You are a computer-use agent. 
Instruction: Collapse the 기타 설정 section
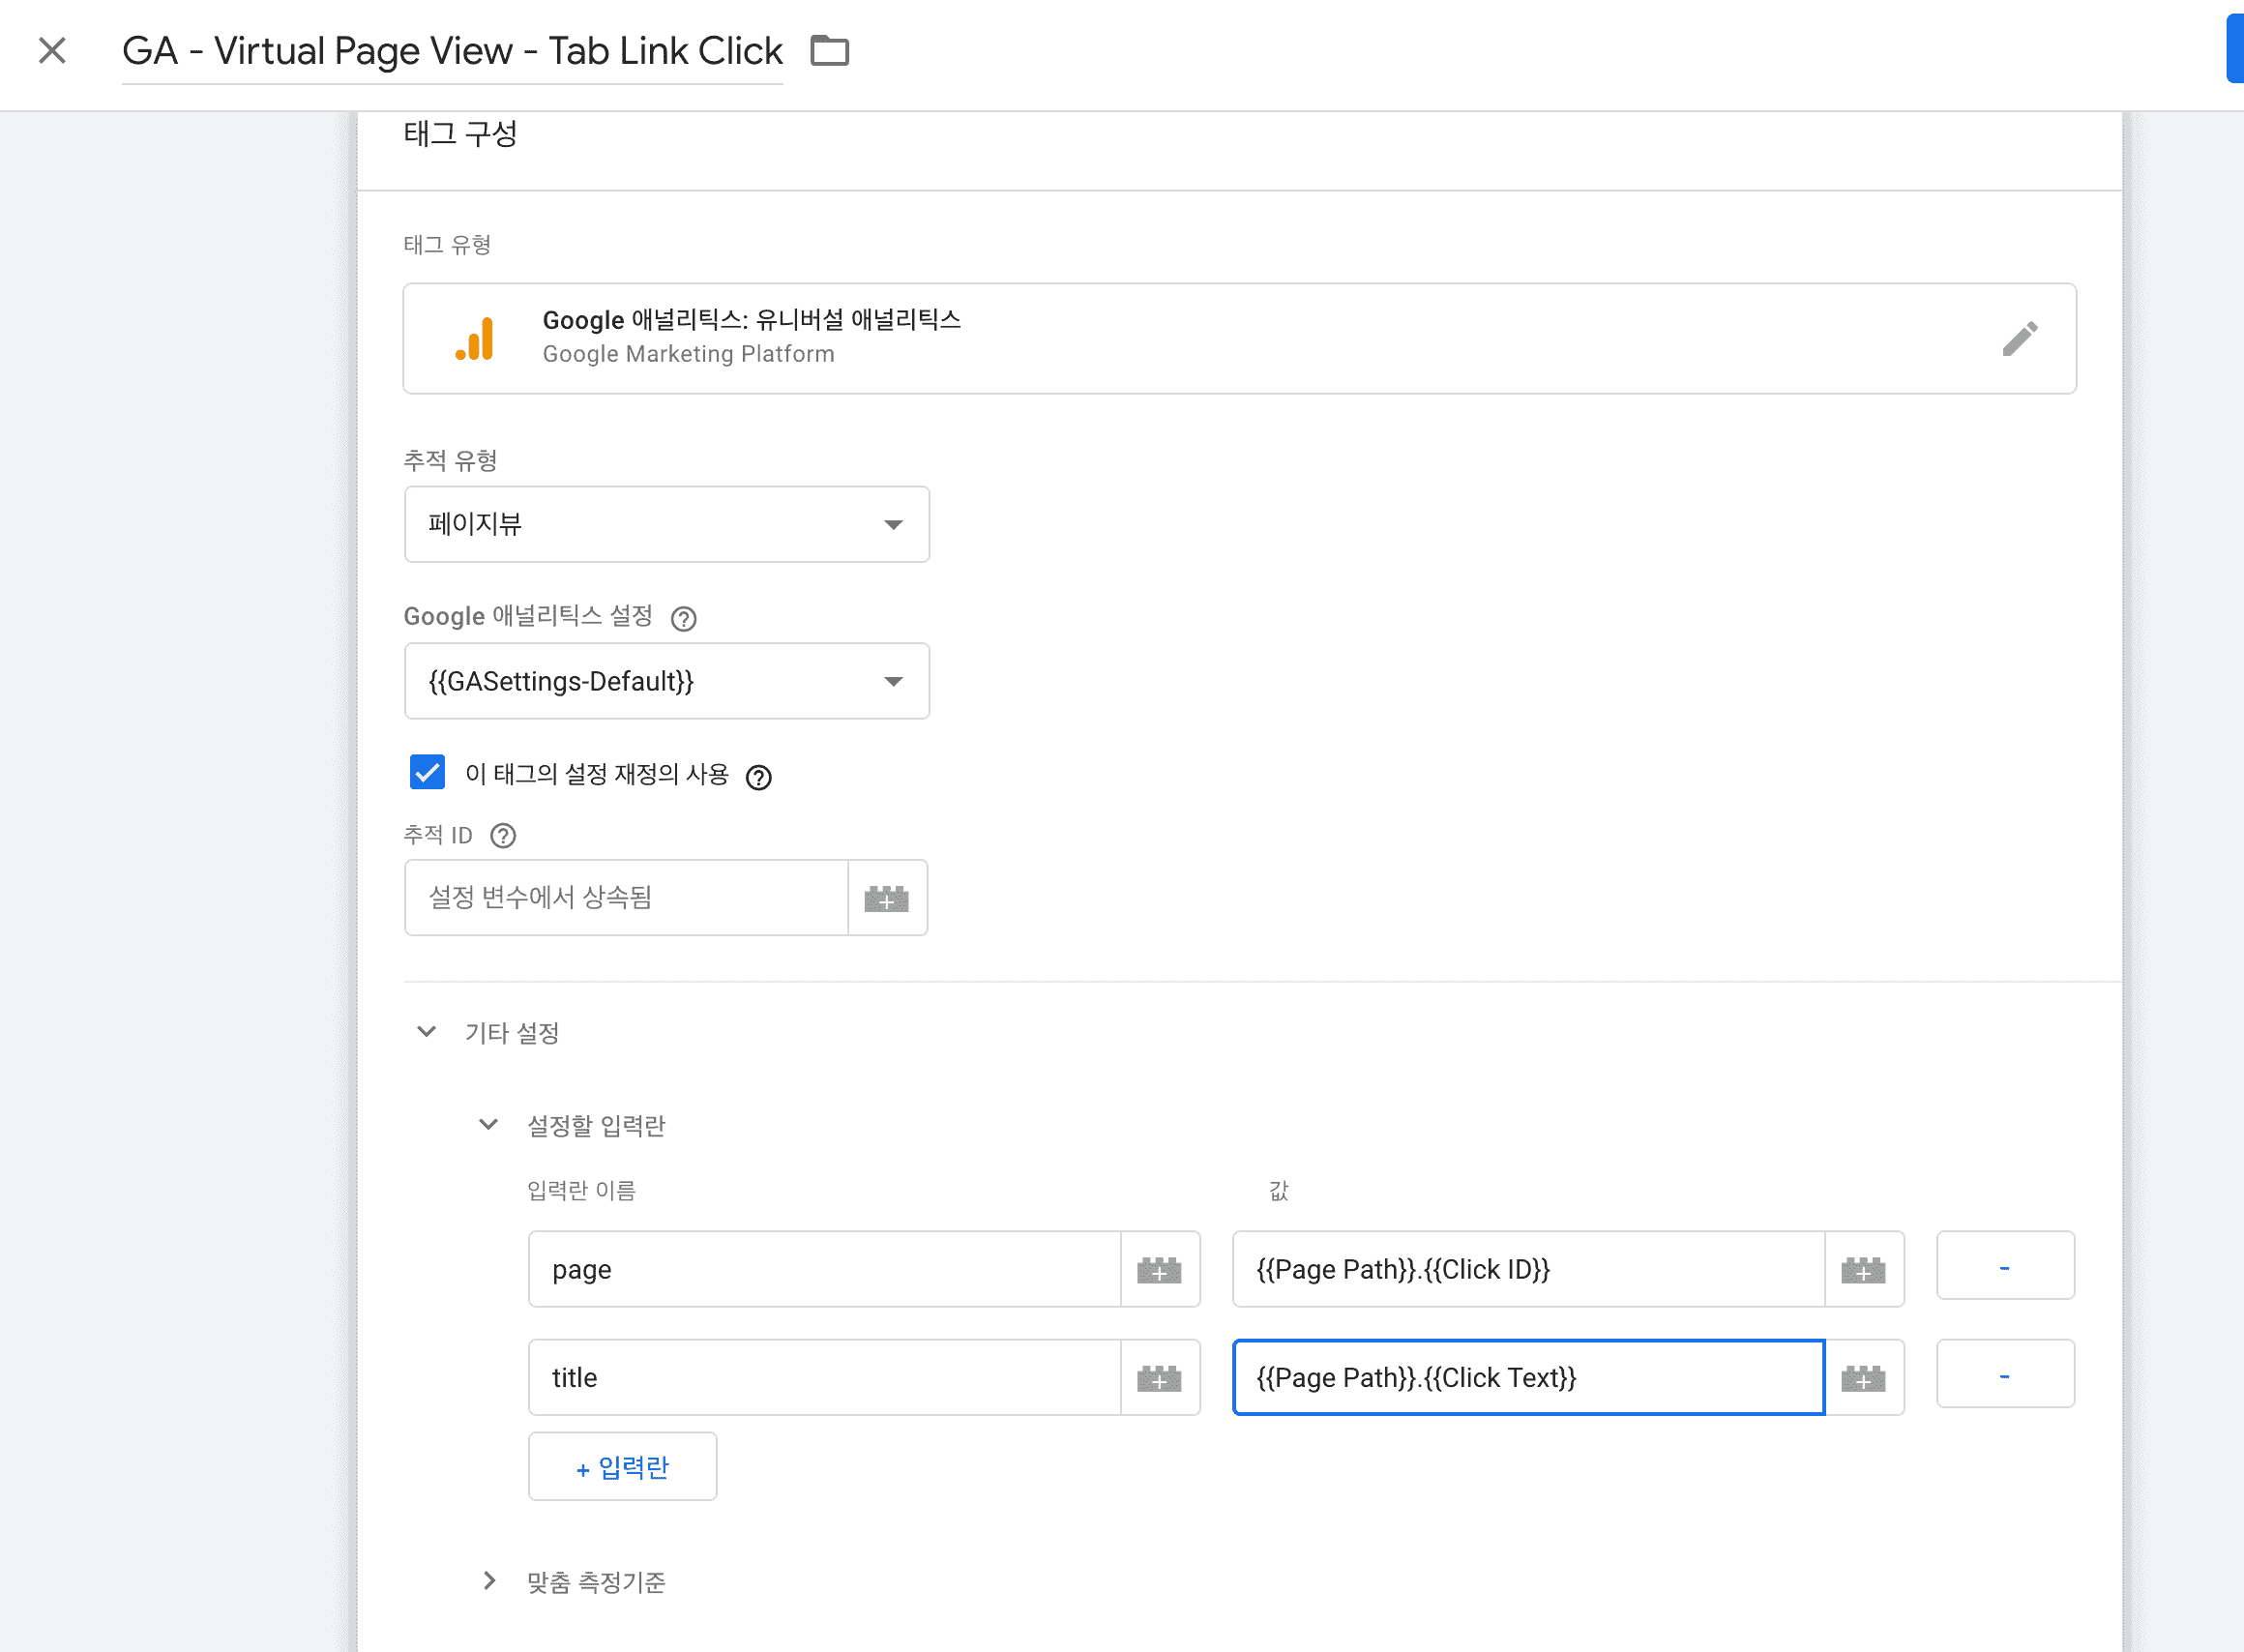tap(426, 1032)
